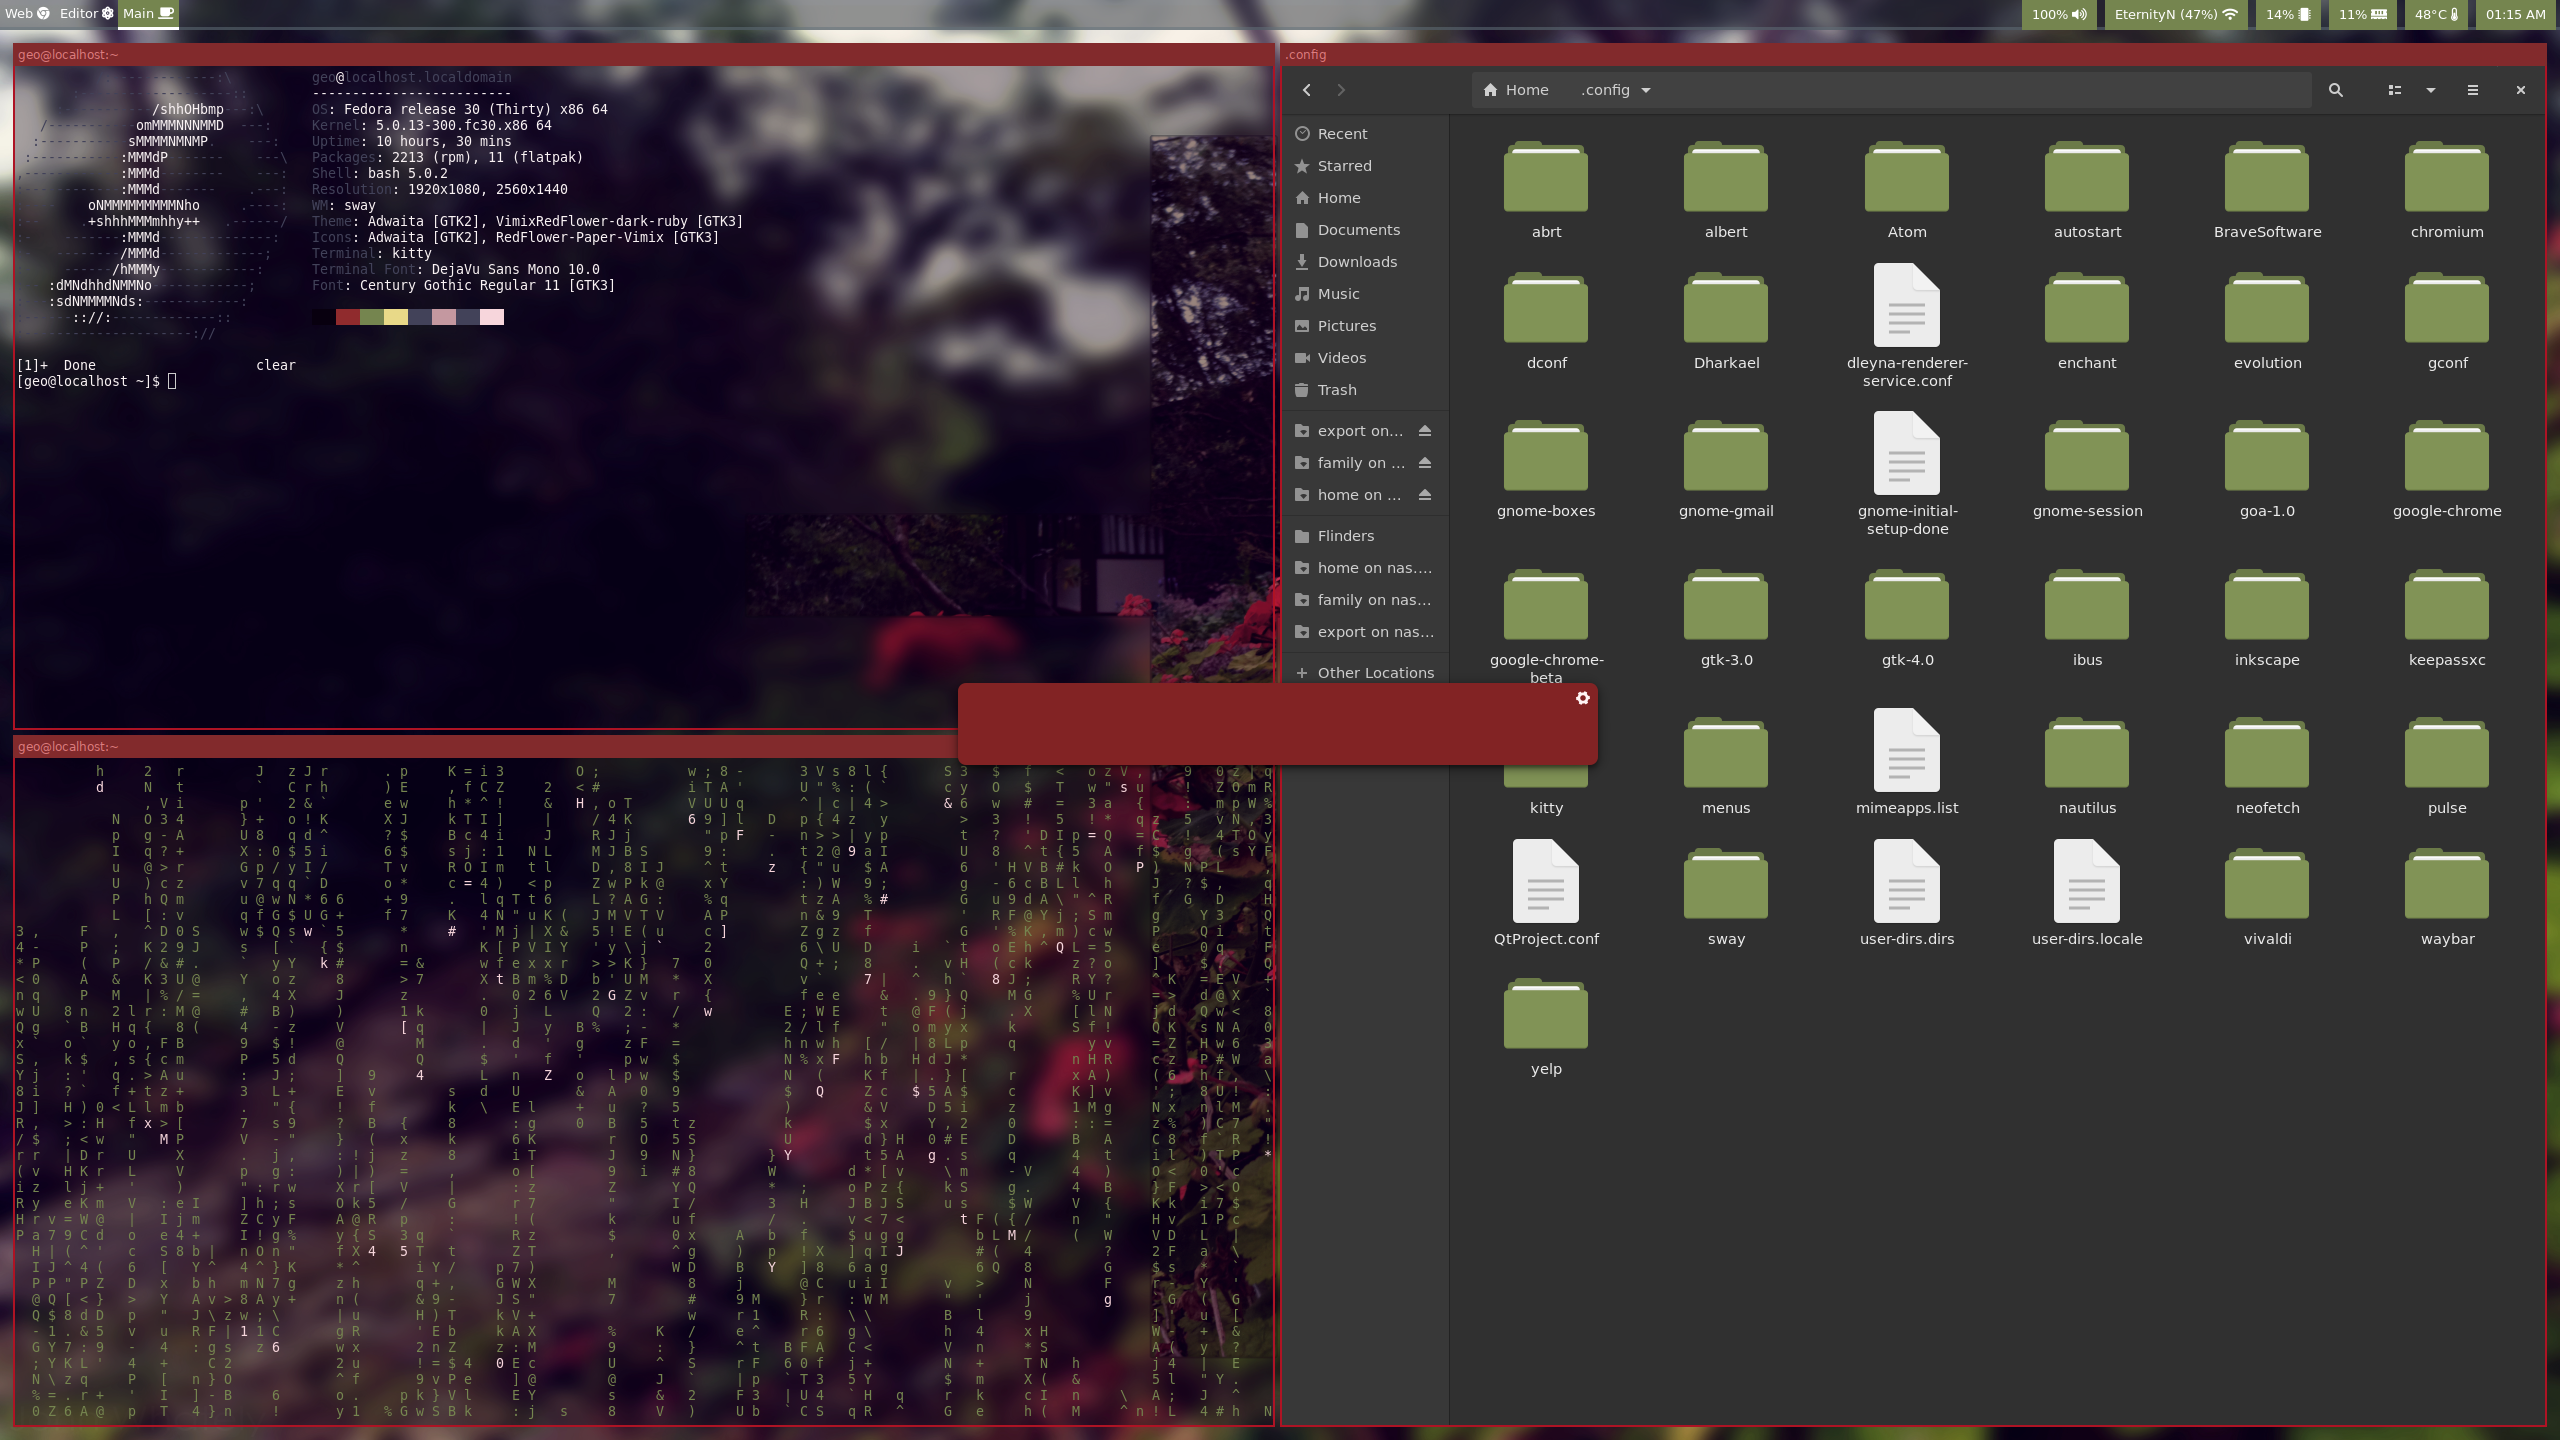The width and height of the screenshot is (2560, 1440).
Task: Switch to the Web workspace
Action: click(x=27, y=14)
